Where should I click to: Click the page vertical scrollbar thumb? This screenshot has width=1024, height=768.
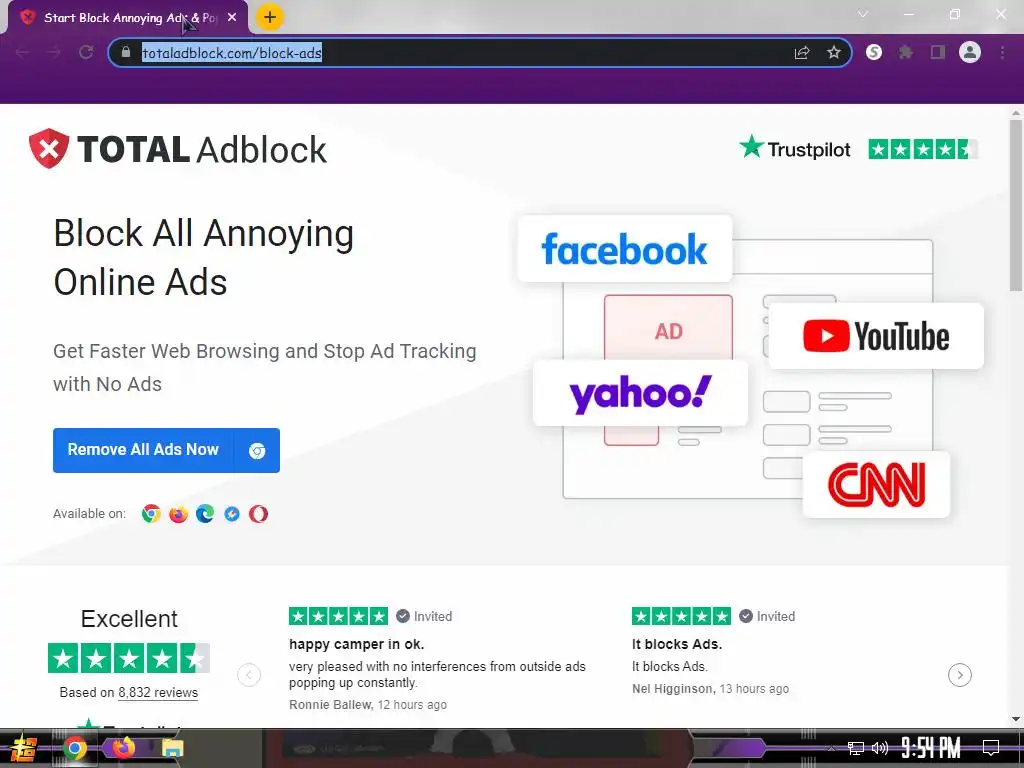coord(1016,204)
